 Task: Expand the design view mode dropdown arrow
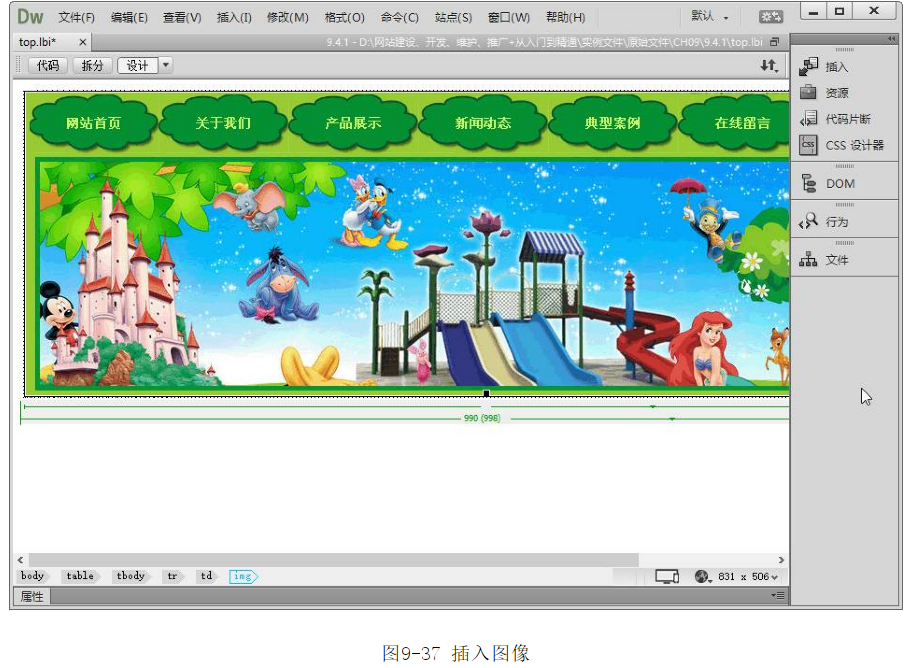[x=166, y=66]
